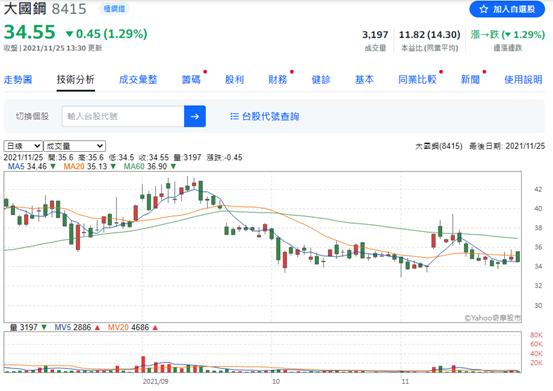Click the 櫃價證 badge next to 8415

(x=114, y=9)
